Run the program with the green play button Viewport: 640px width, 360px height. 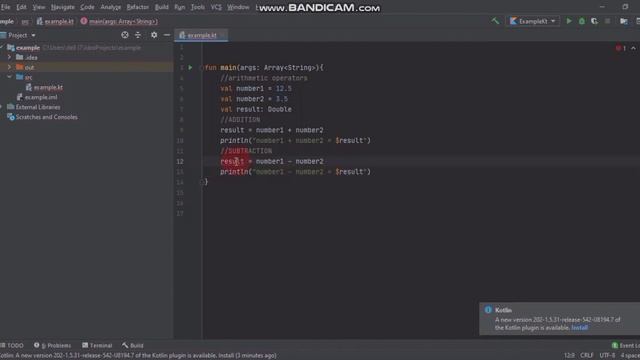(569, 21)
